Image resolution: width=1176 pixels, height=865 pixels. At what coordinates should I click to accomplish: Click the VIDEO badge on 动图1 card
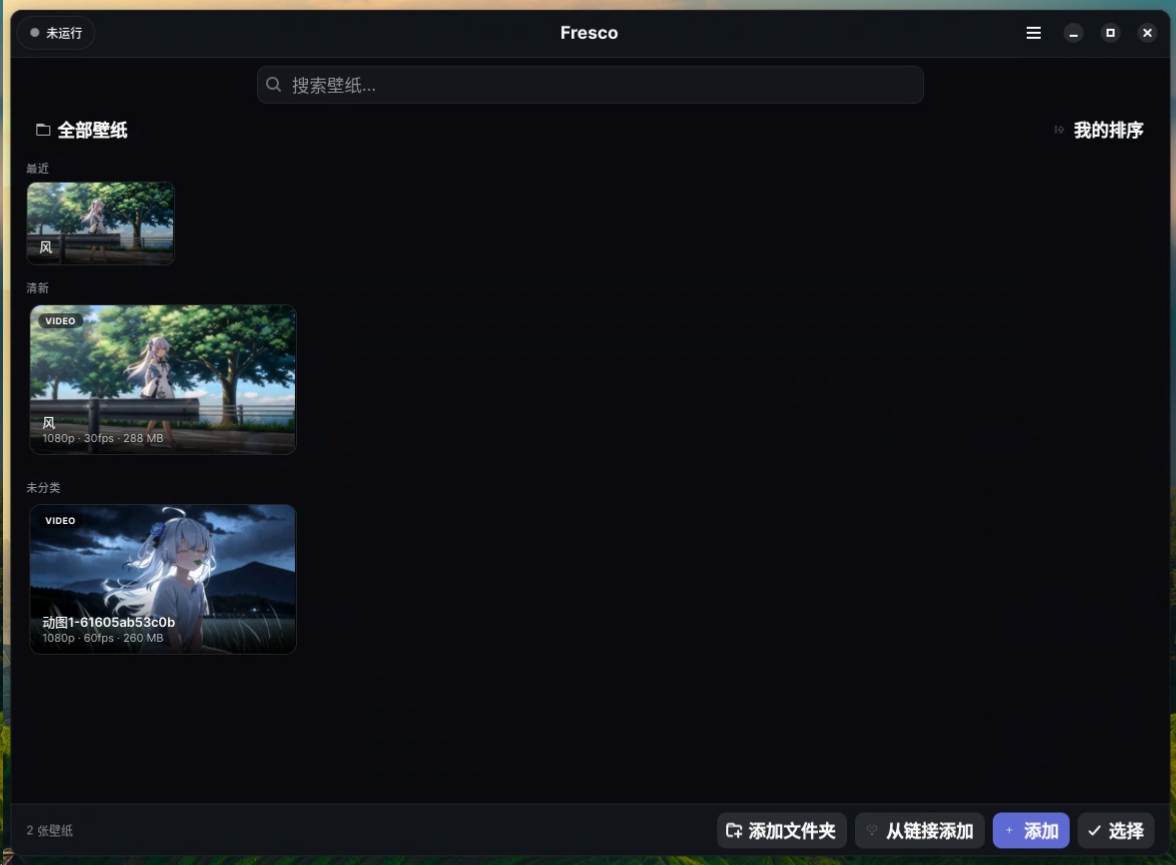[60, 521]
